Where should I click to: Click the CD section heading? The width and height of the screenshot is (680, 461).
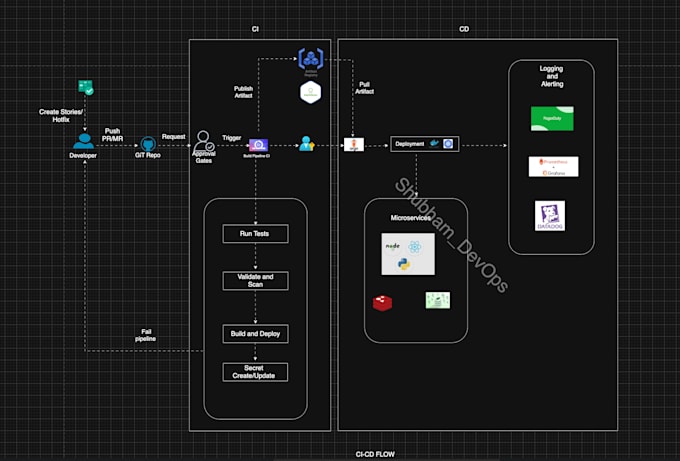[x=464, y=29]
